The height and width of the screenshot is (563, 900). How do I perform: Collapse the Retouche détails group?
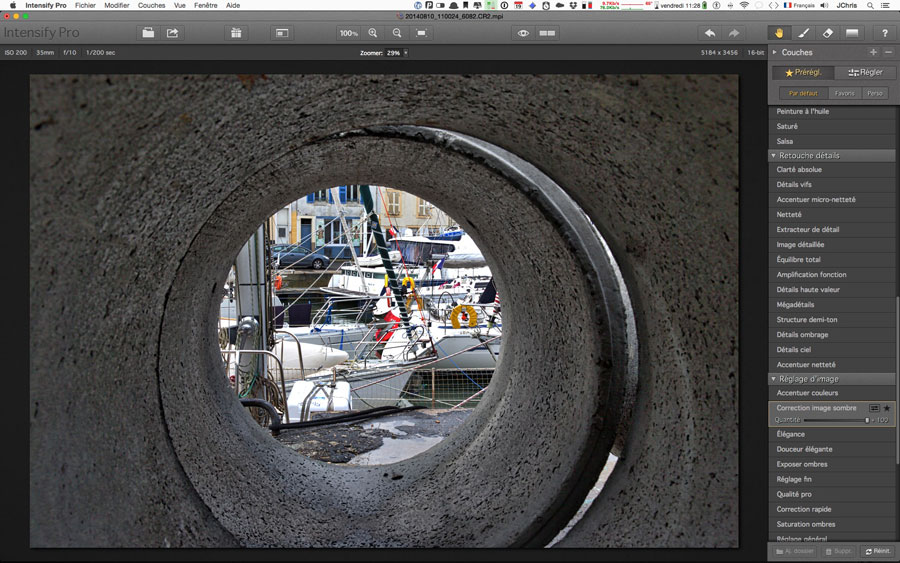click(773, 156)
